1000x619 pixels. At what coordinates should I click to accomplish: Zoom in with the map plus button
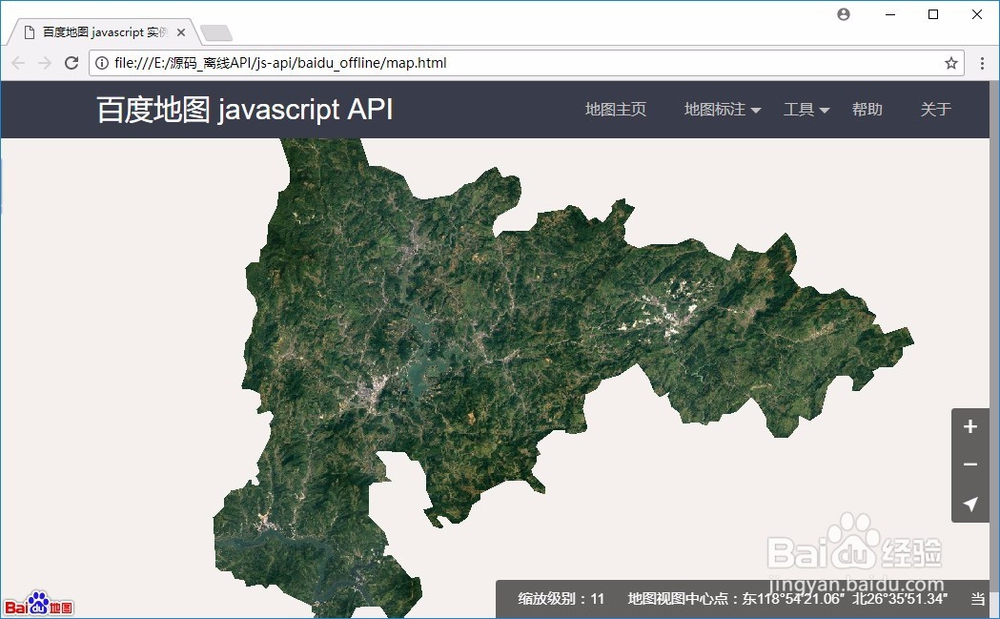pos(970,426)
